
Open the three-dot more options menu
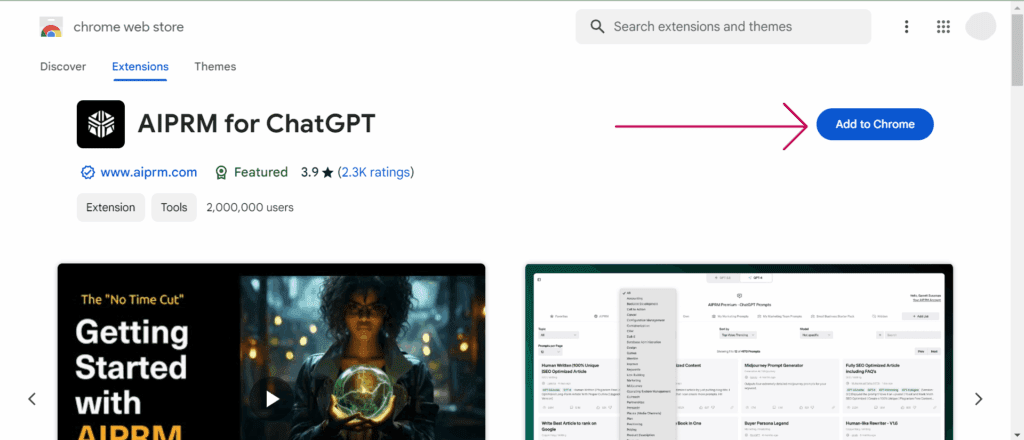click(x=907, y=27)
